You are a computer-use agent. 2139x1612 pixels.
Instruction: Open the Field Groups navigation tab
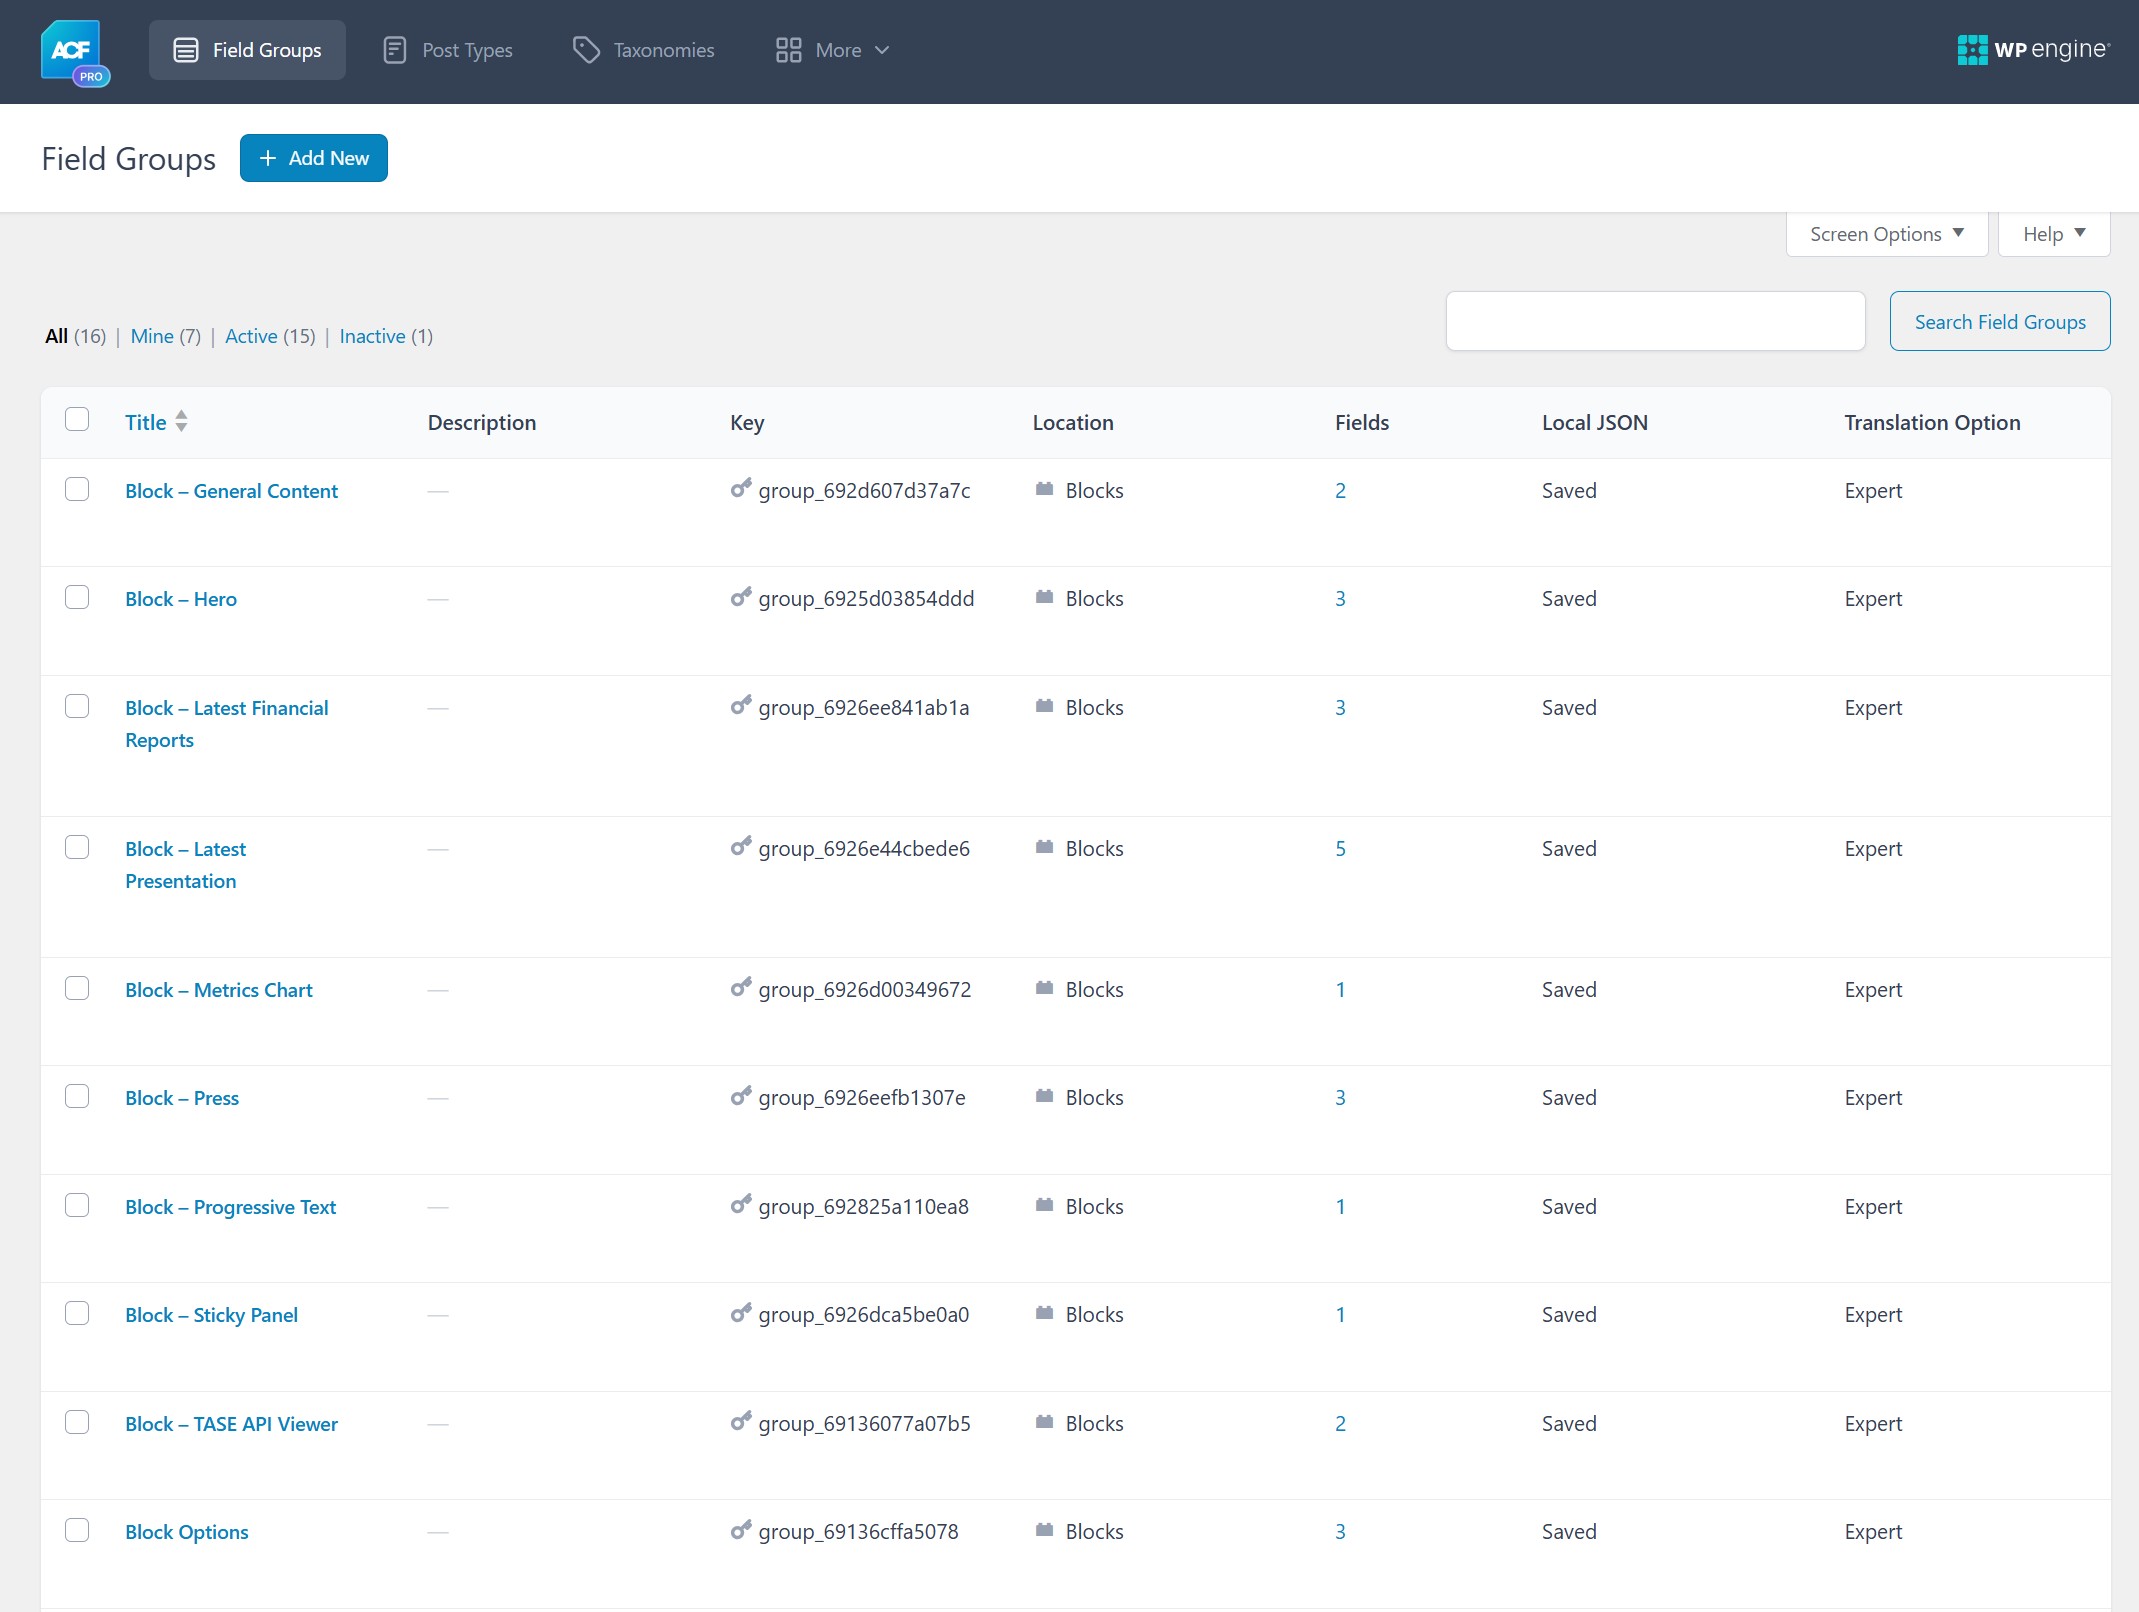[x=247, y=50]
